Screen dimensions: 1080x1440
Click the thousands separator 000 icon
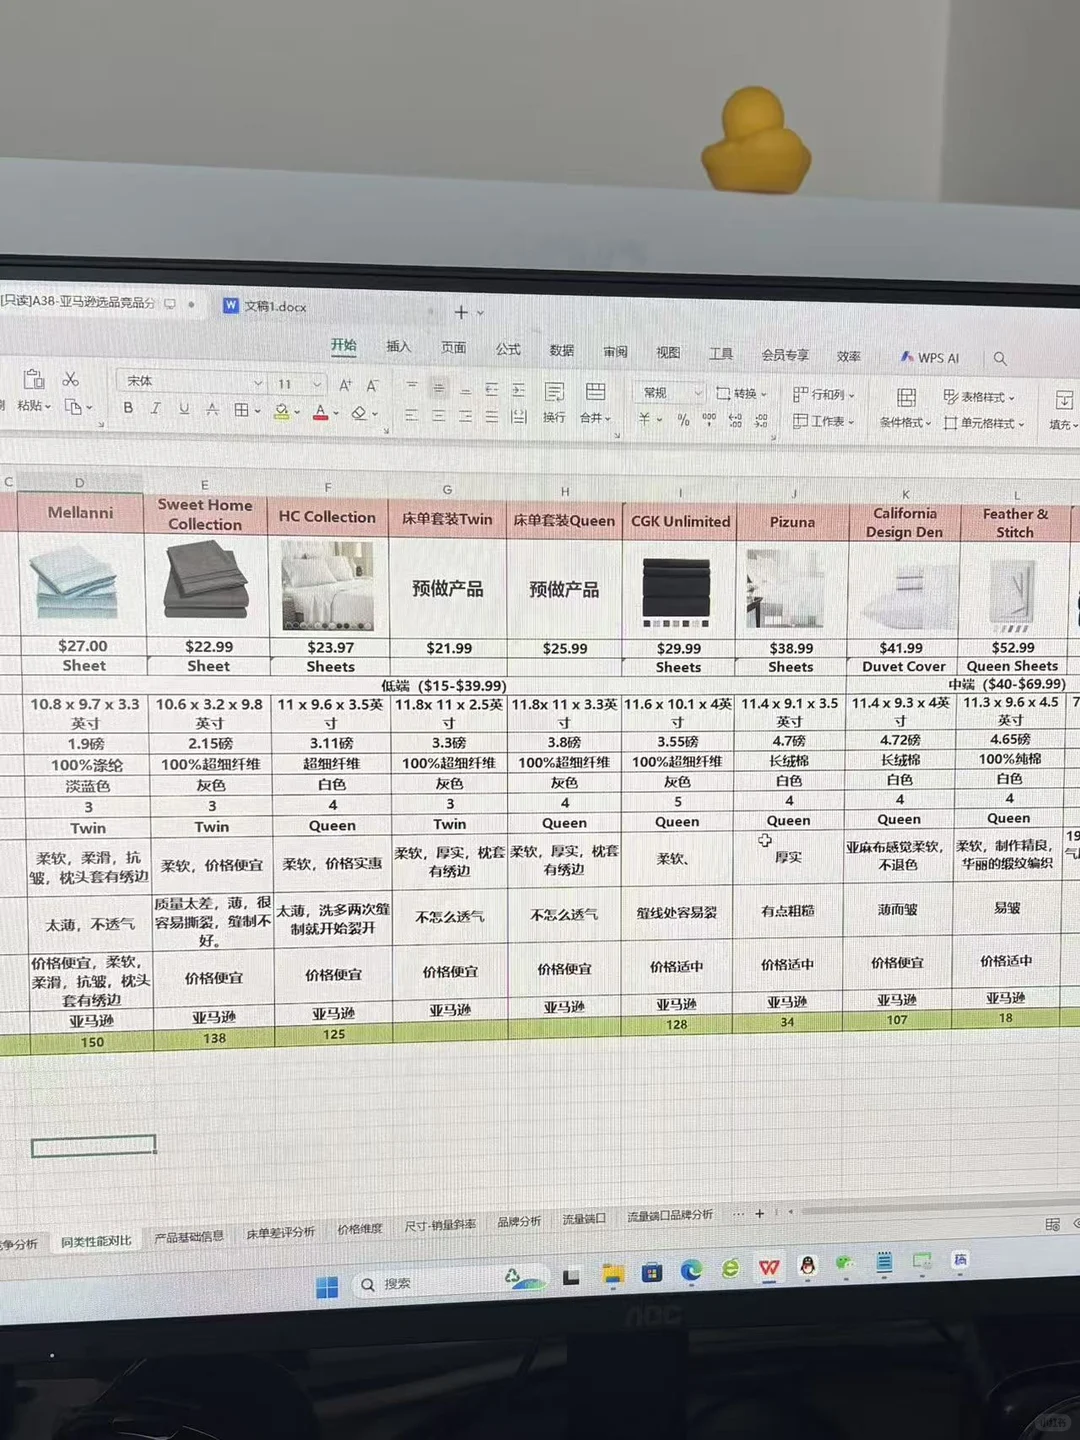709,420
